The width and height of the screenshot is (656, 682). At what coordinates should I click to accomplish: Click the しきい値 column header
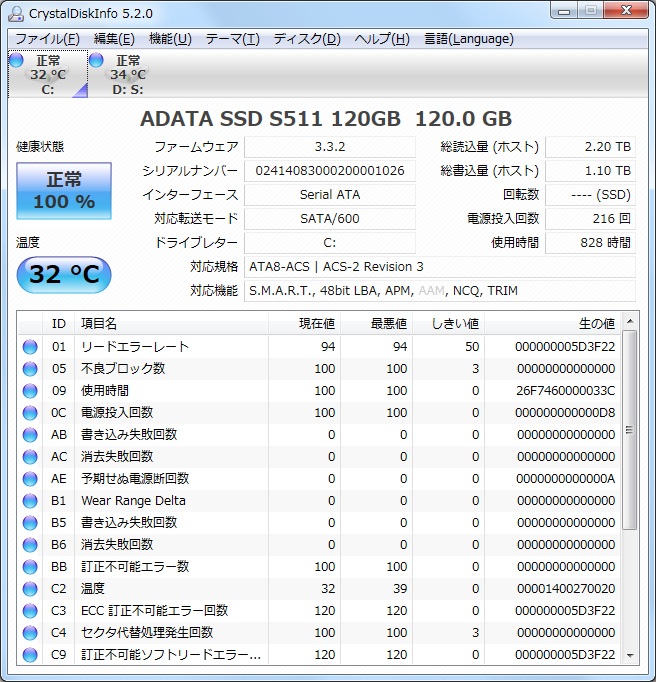[449, 324]
